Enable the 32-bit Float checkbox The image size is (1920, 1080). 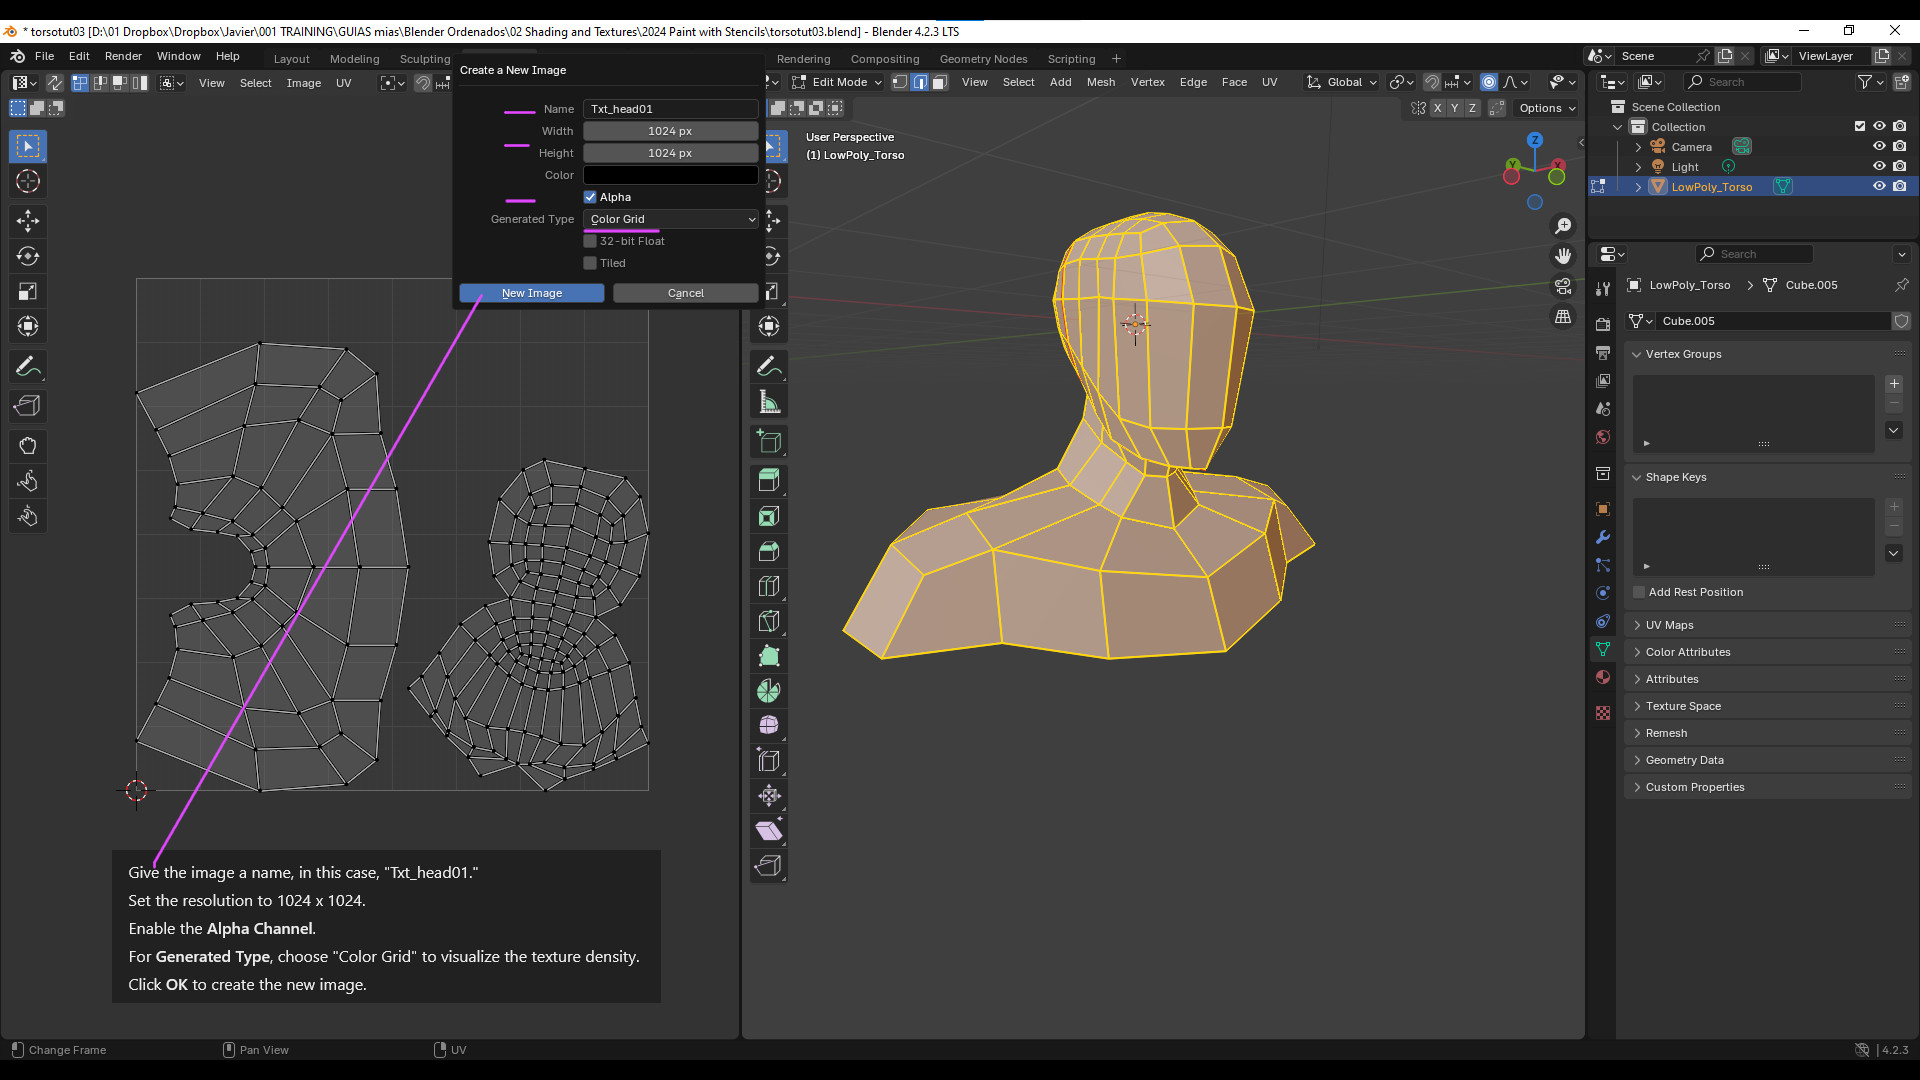pyautogui.click(x=590, y=241)
